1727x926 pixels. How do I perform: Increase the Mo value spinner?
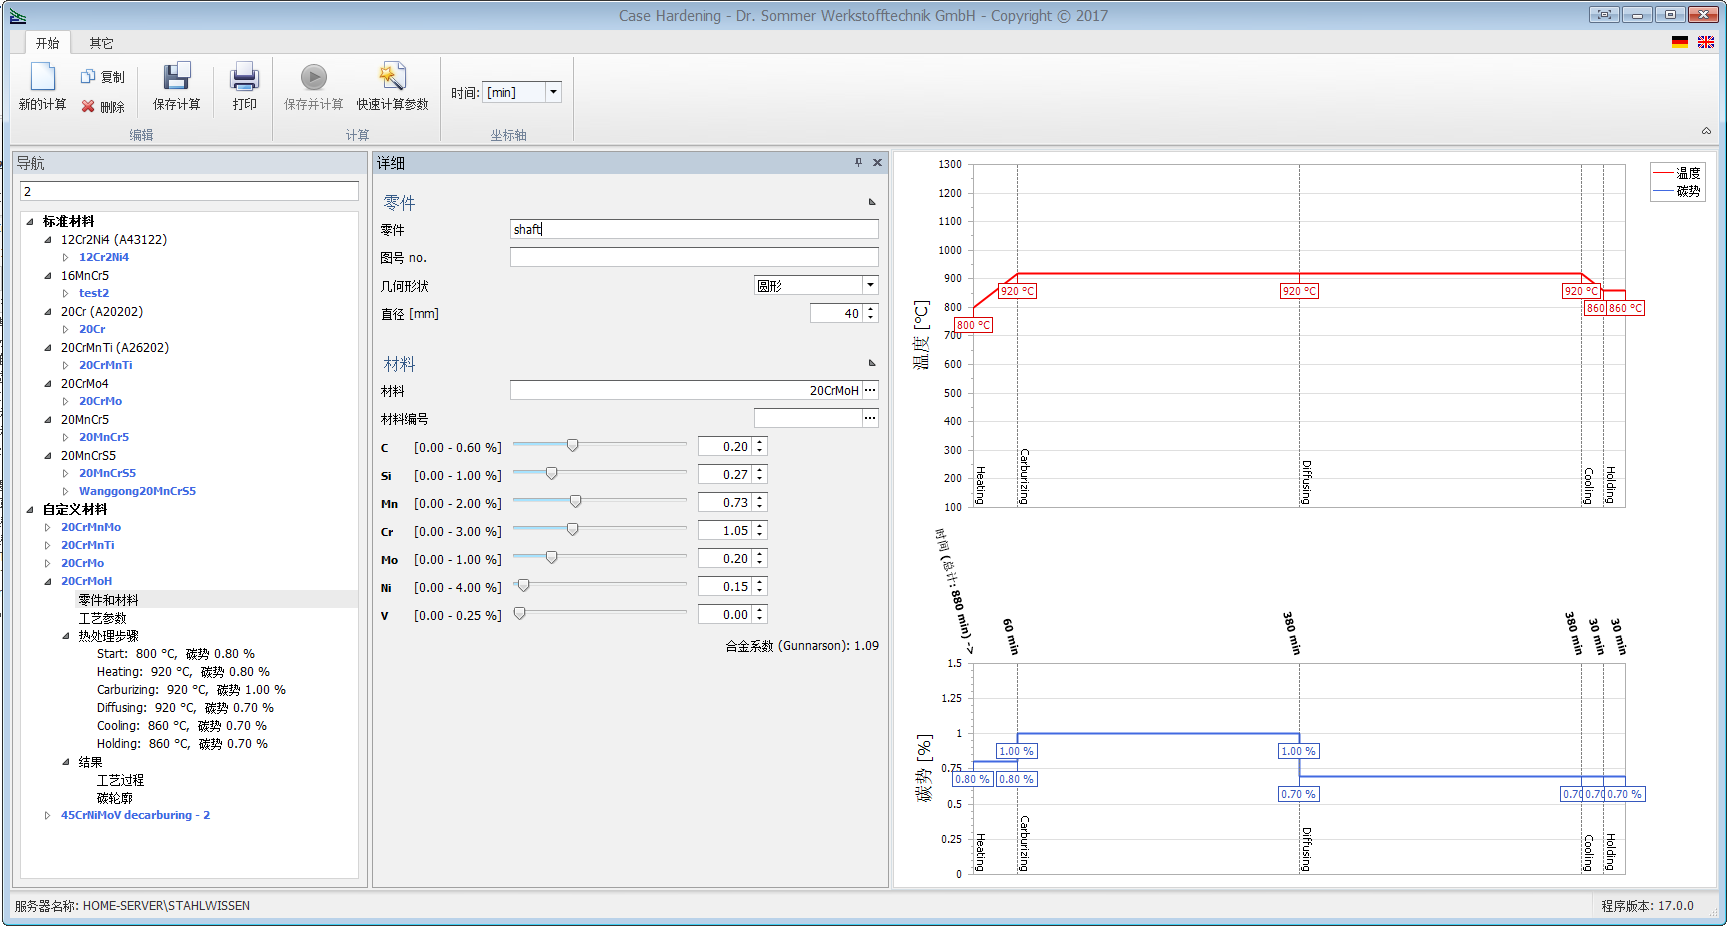(760, 554)
